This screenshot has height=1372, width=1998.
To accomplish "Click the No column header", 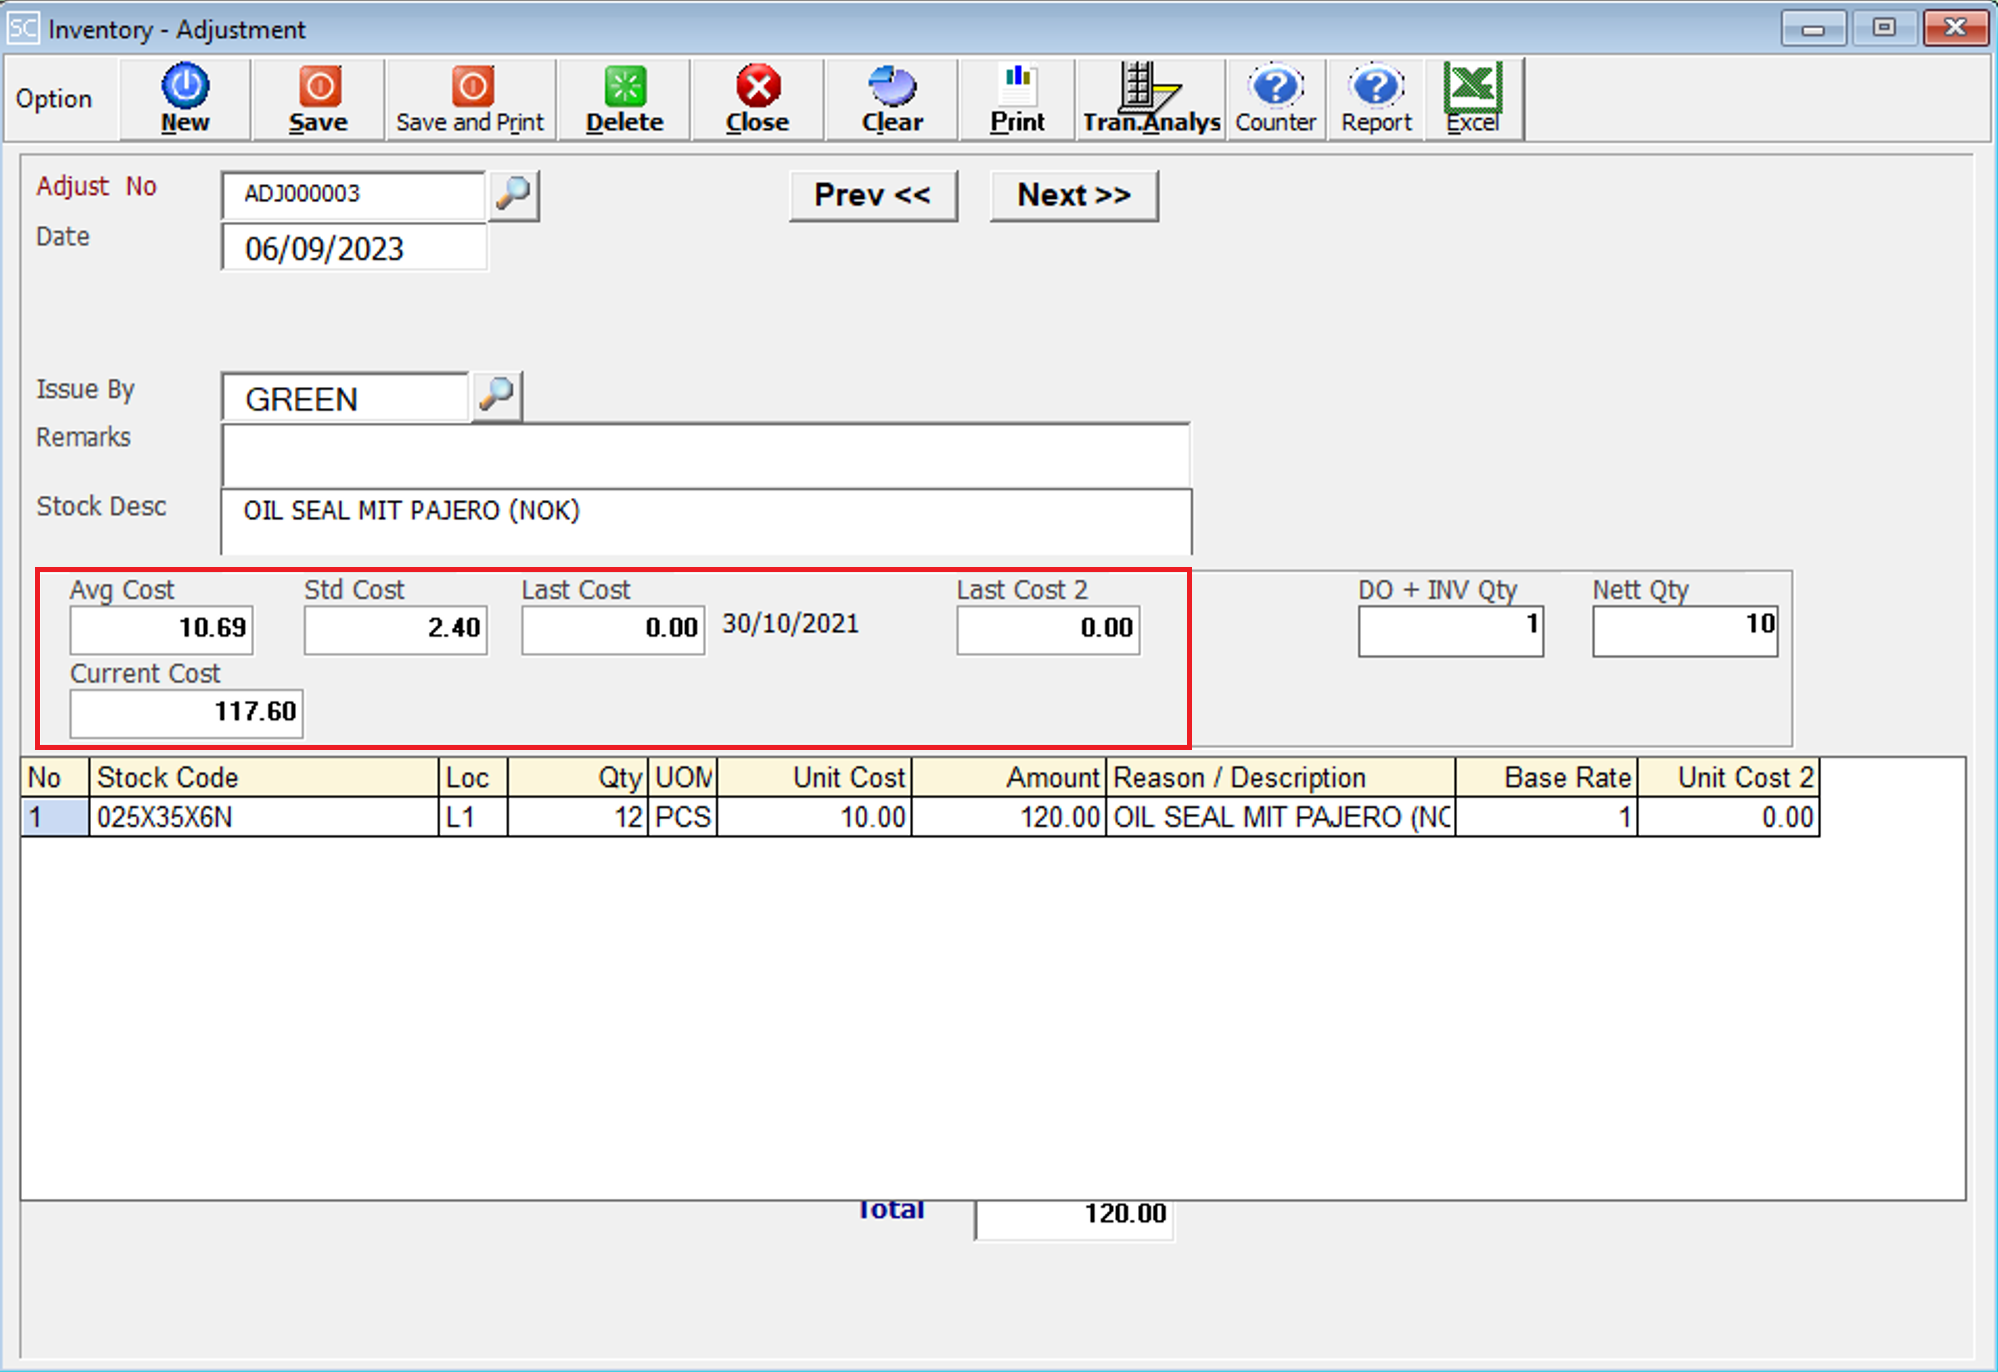I will 55,777.
